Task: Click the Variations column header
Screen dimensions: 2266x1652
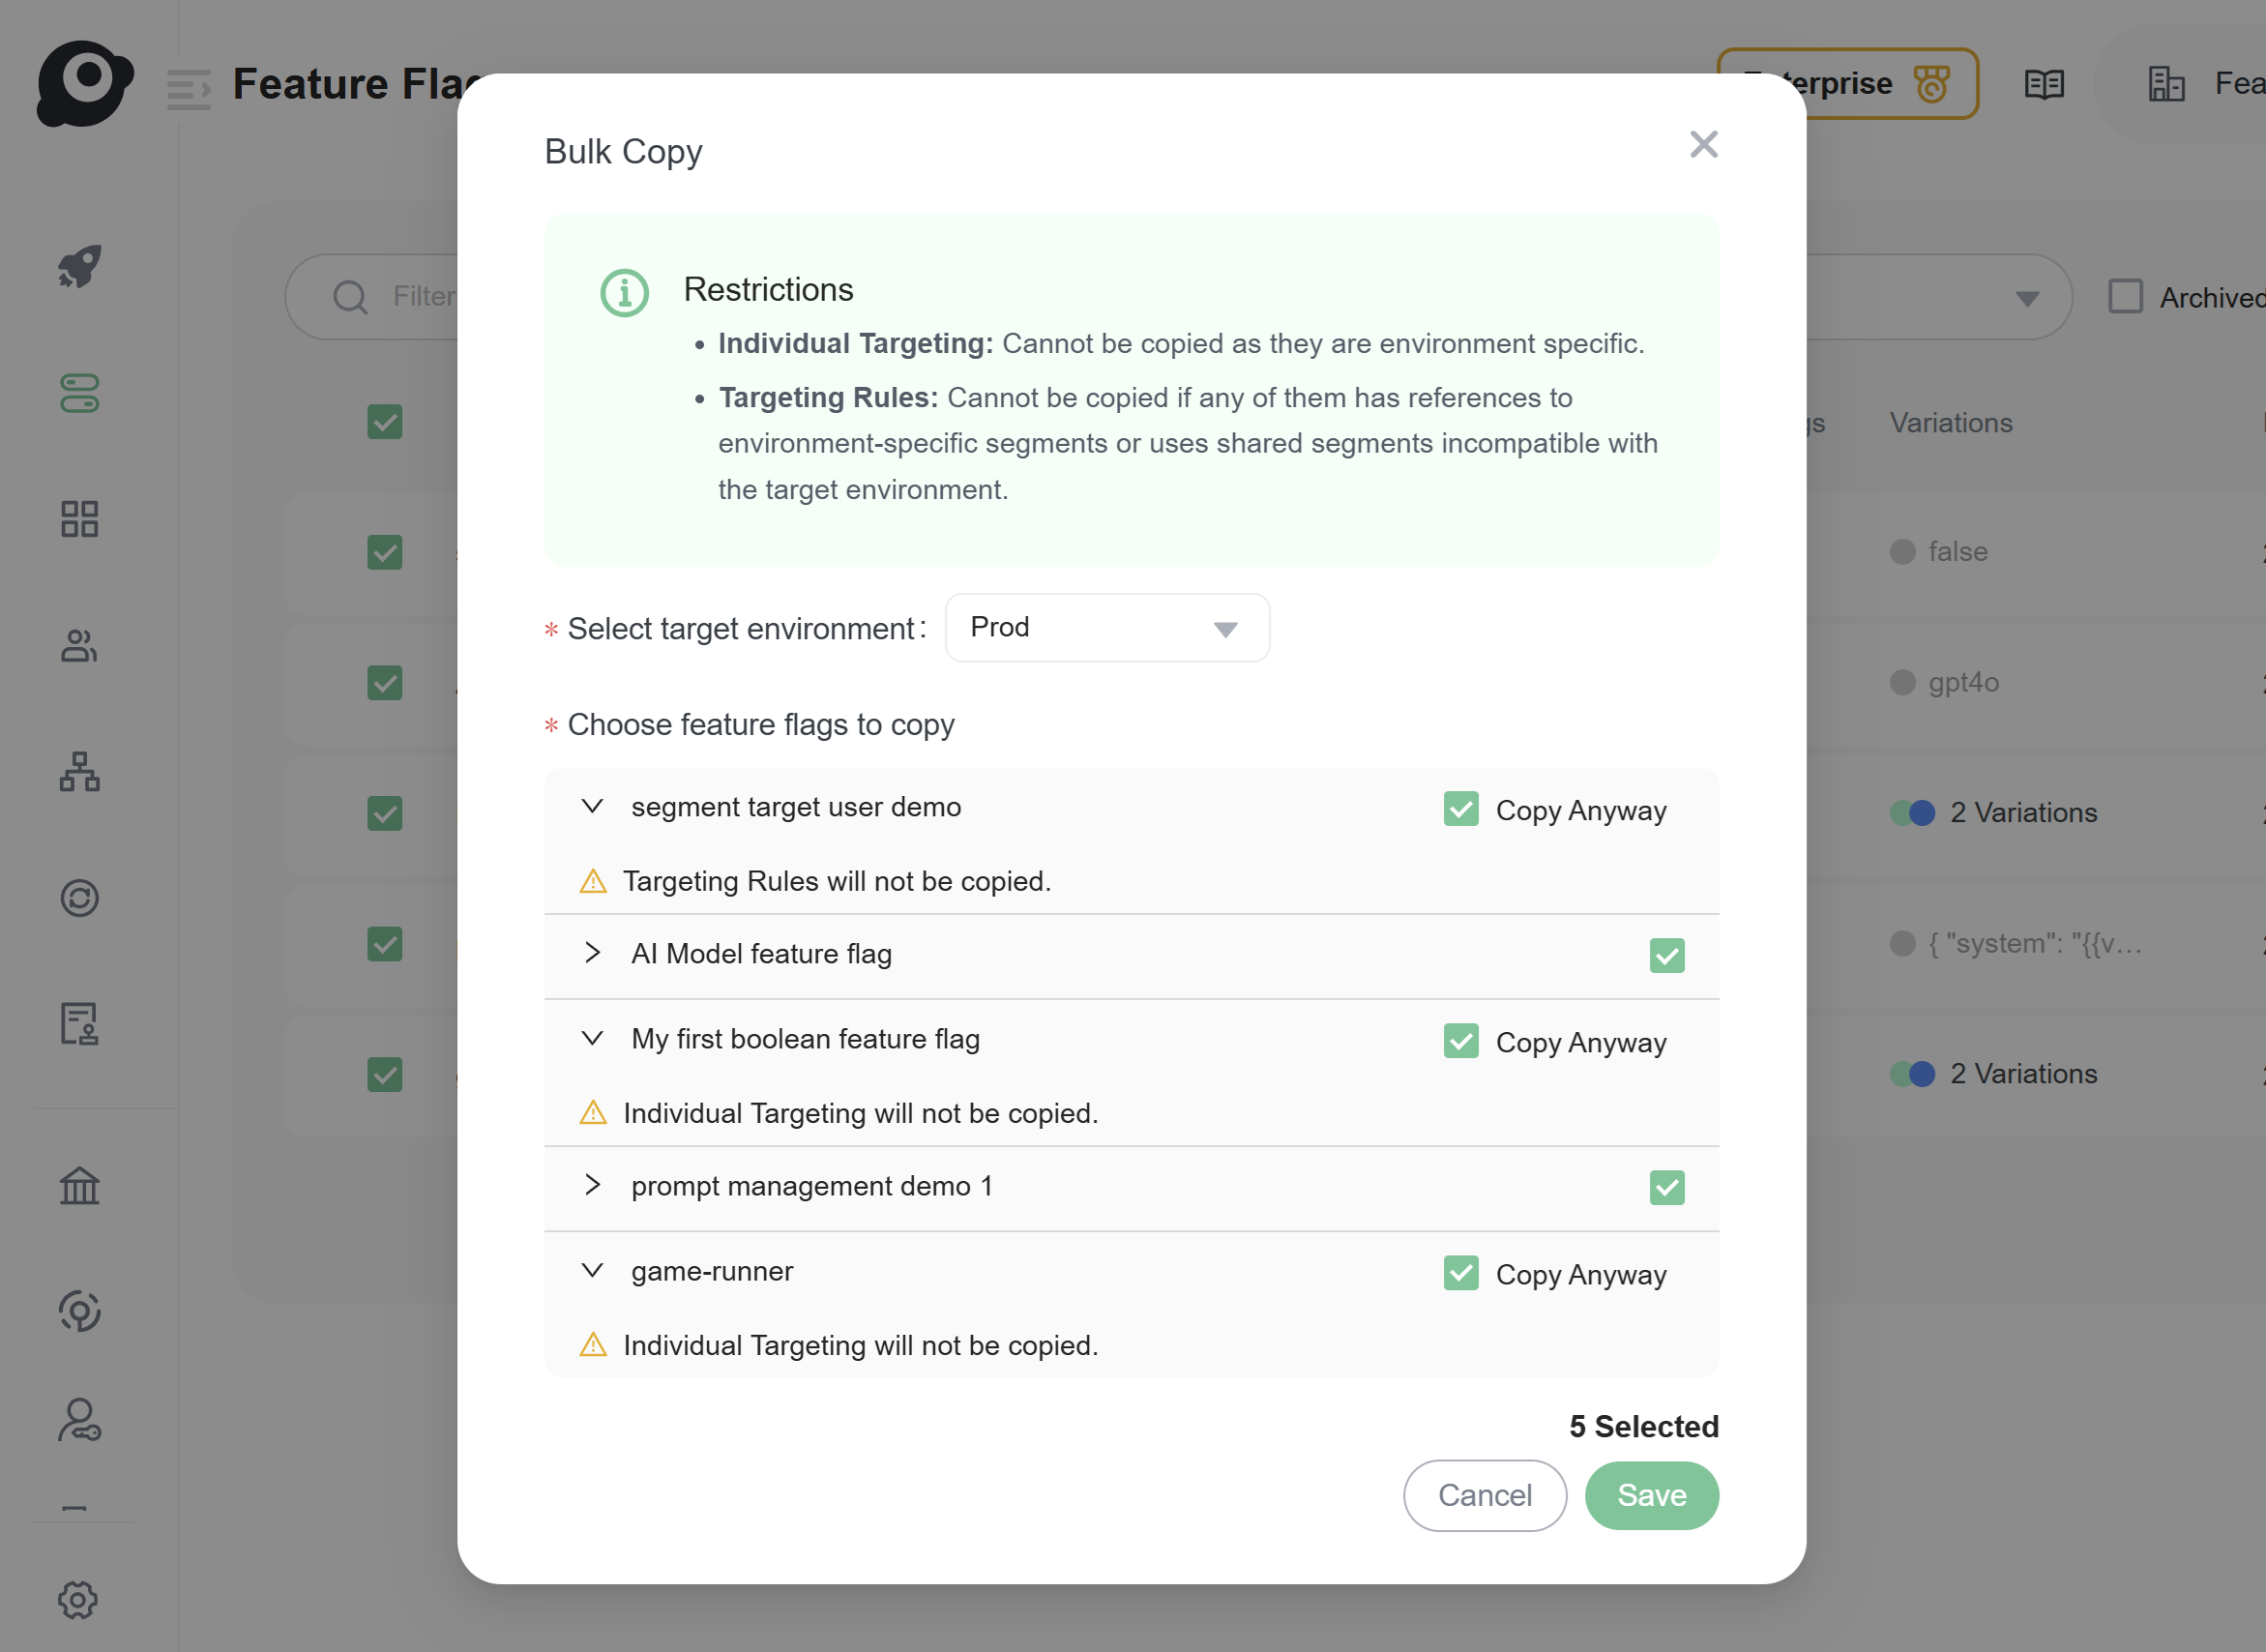Action: click(x=1950, y=423)
